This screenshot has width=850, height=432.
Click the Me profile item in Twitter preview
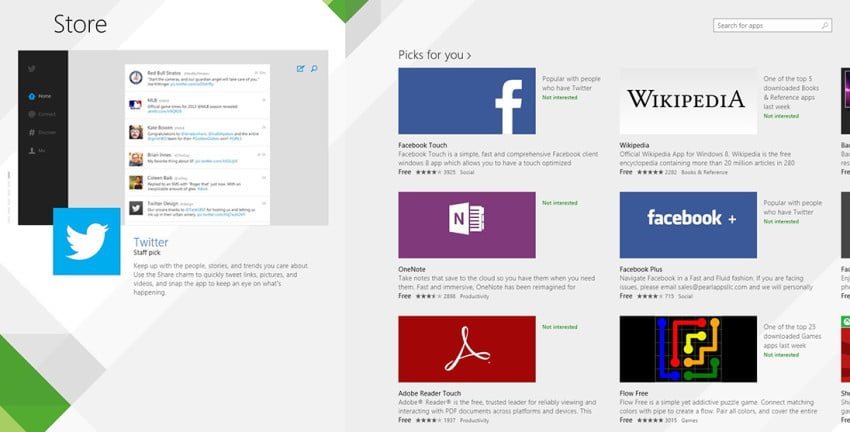[x=37, y=151]
